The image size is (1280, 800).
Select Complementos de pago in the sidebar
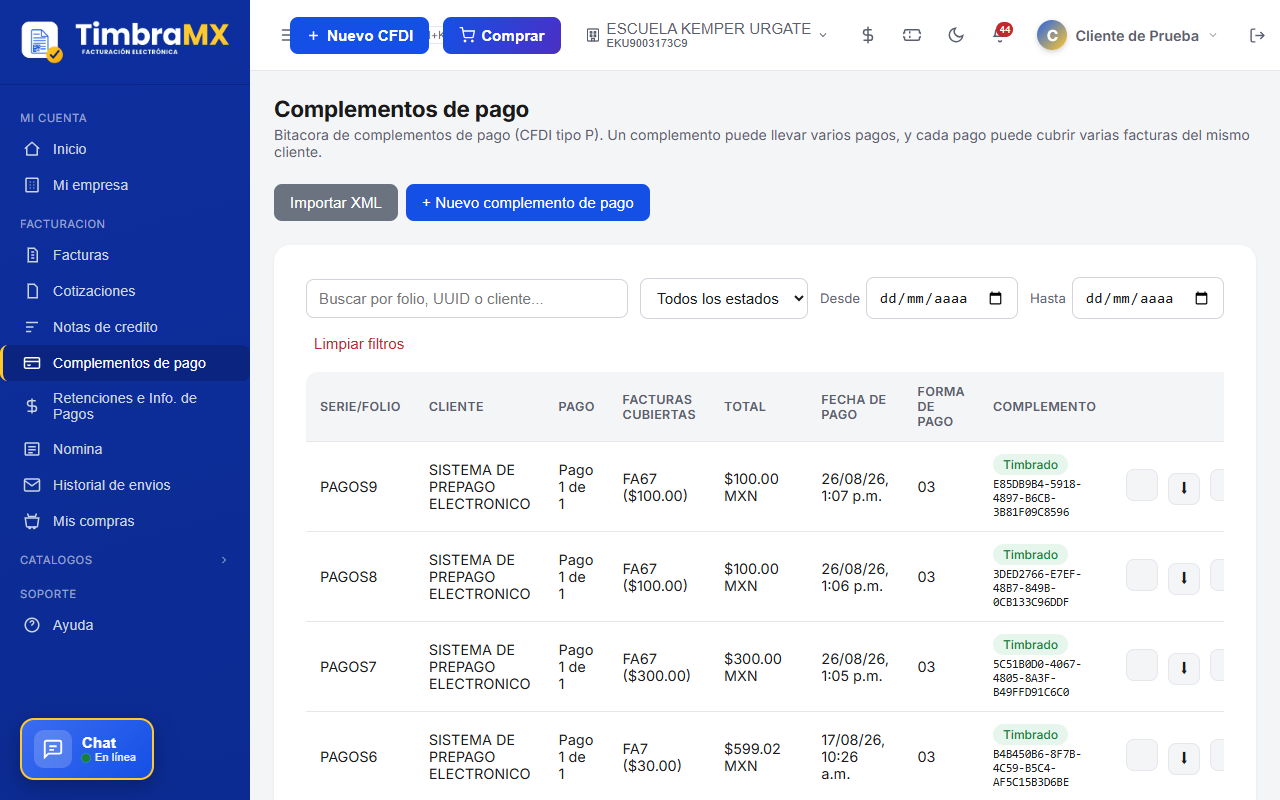point(125,363)
